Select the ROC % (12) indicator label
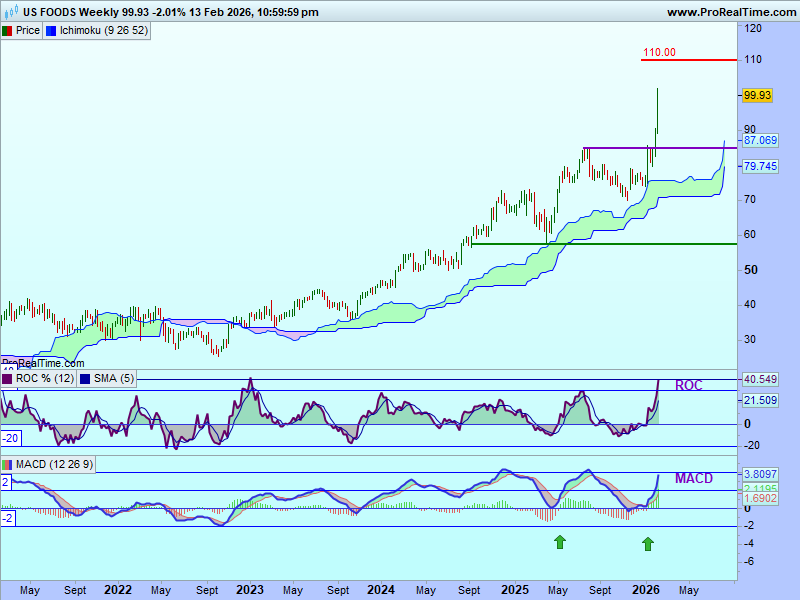 click(43, 379)
